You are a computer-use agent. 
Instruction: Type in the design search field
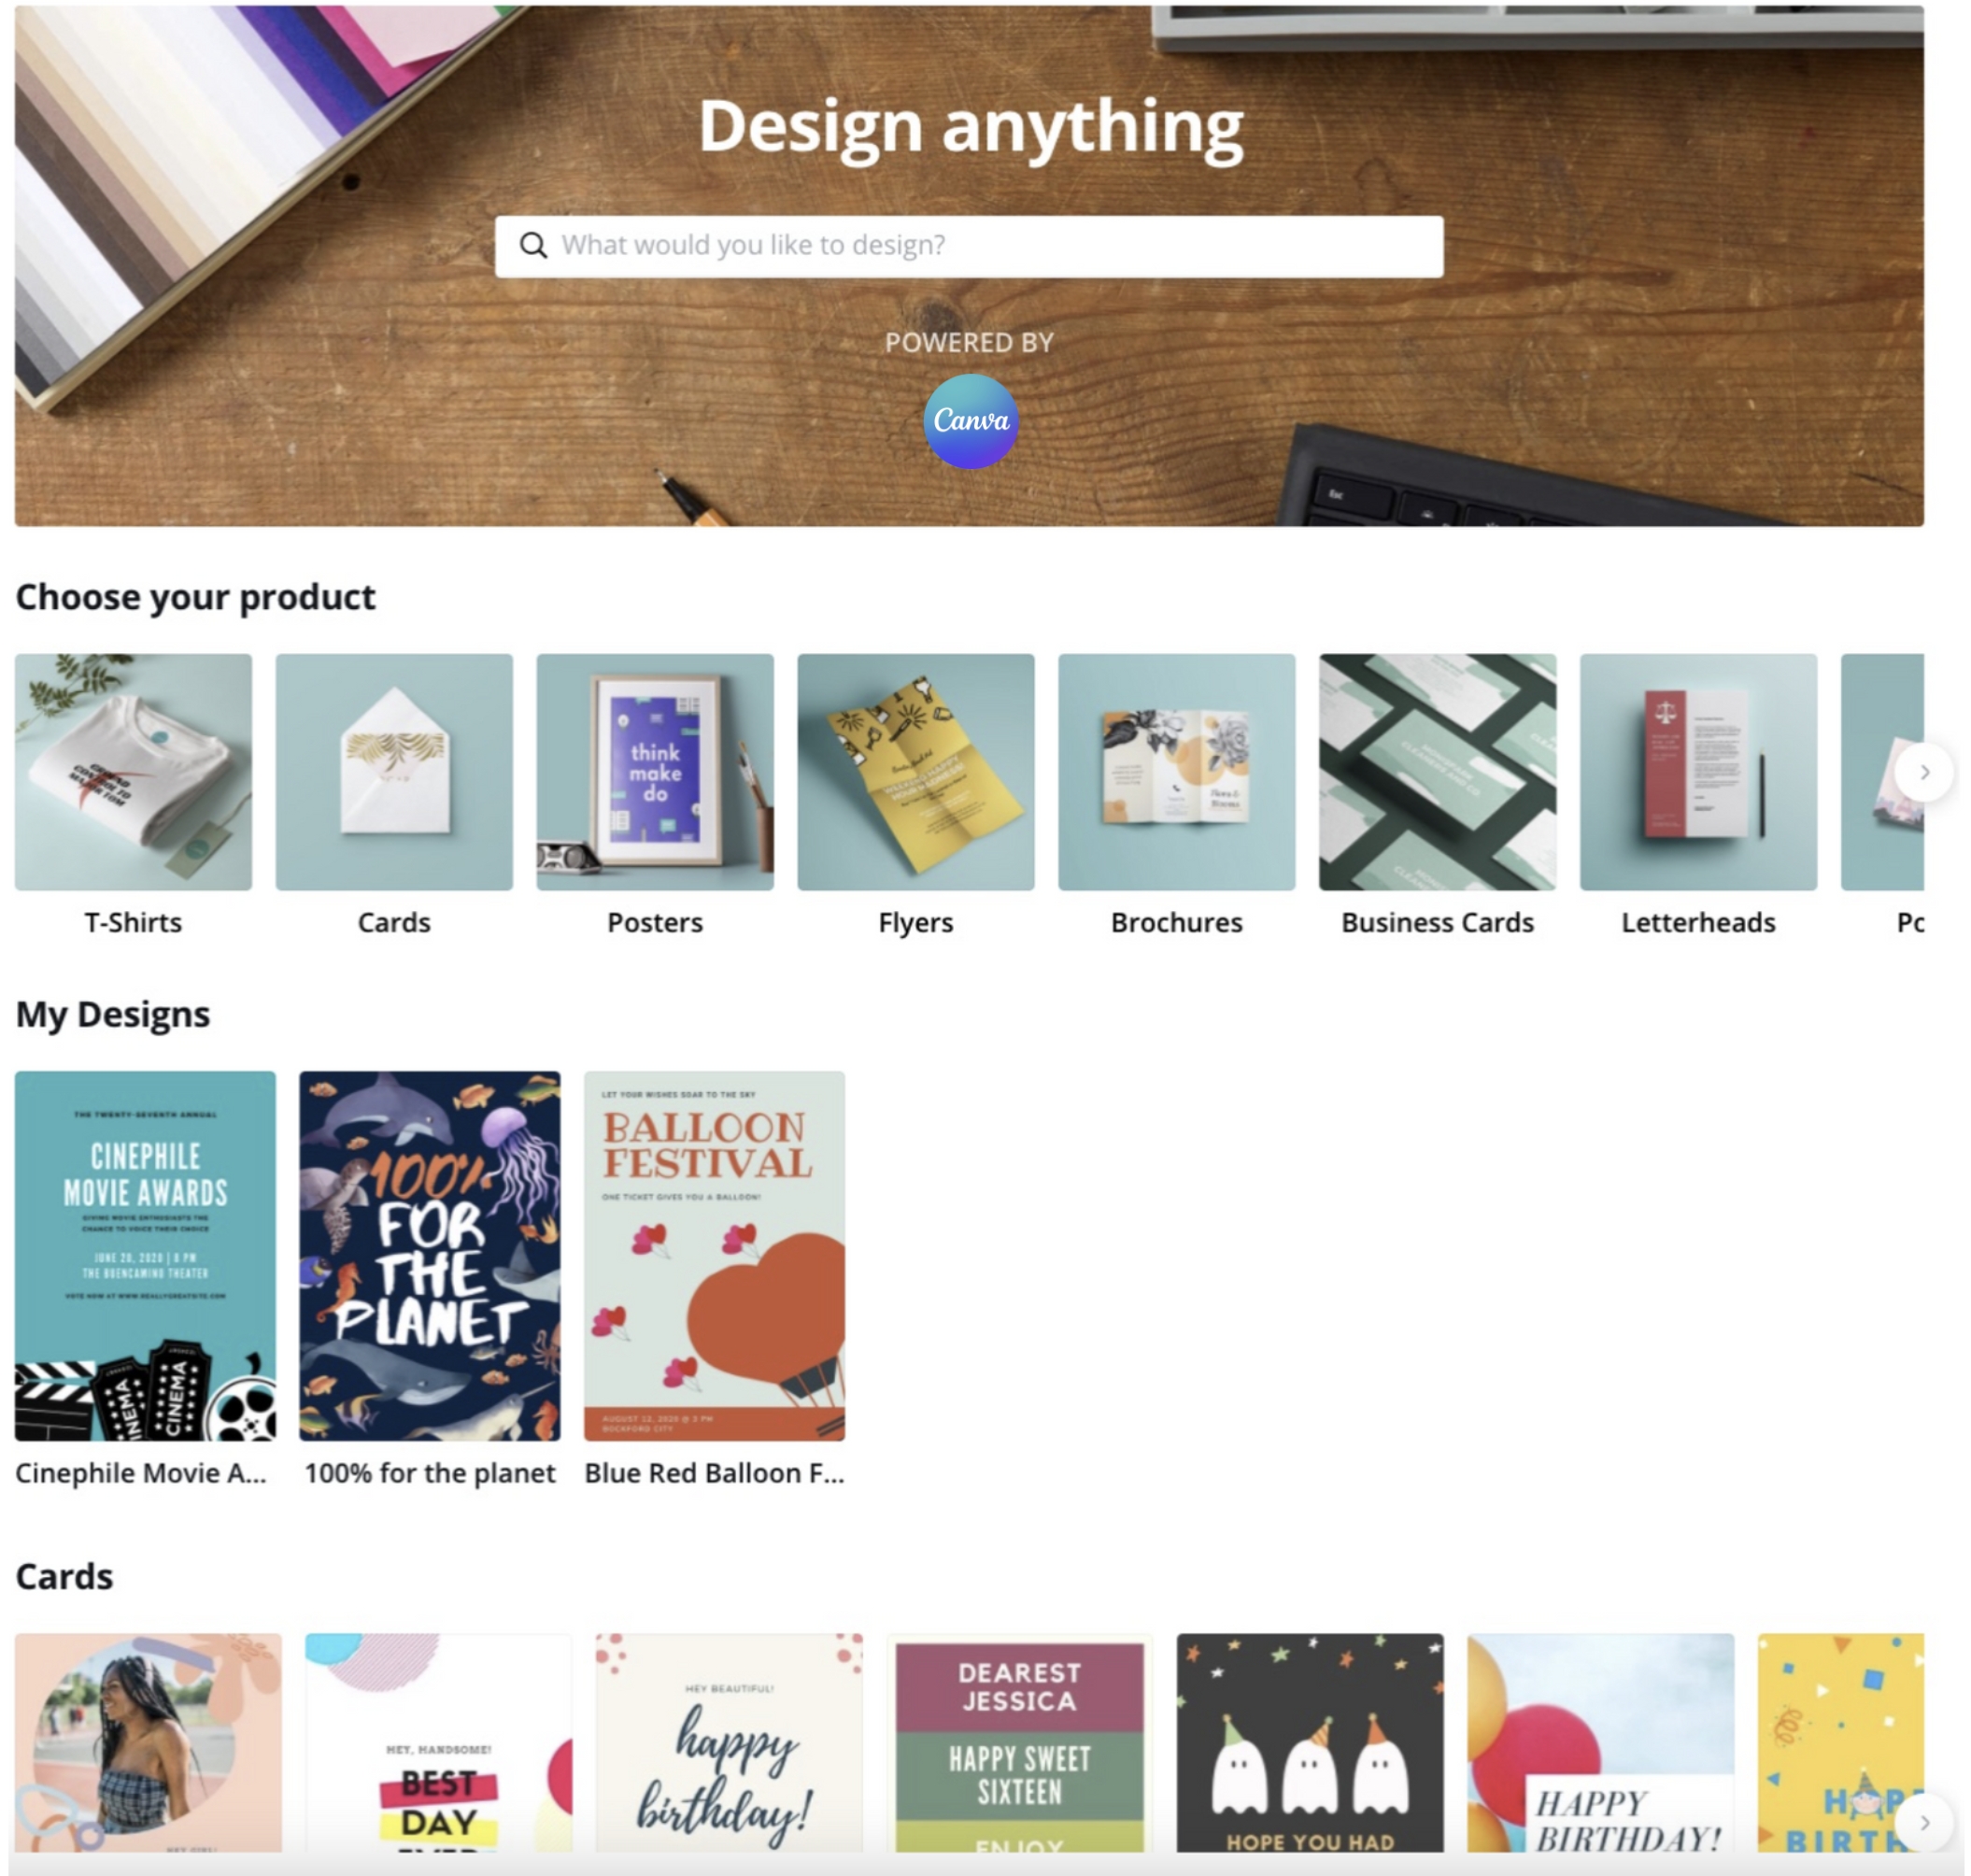pyautogui.click(x=990, y=246)
